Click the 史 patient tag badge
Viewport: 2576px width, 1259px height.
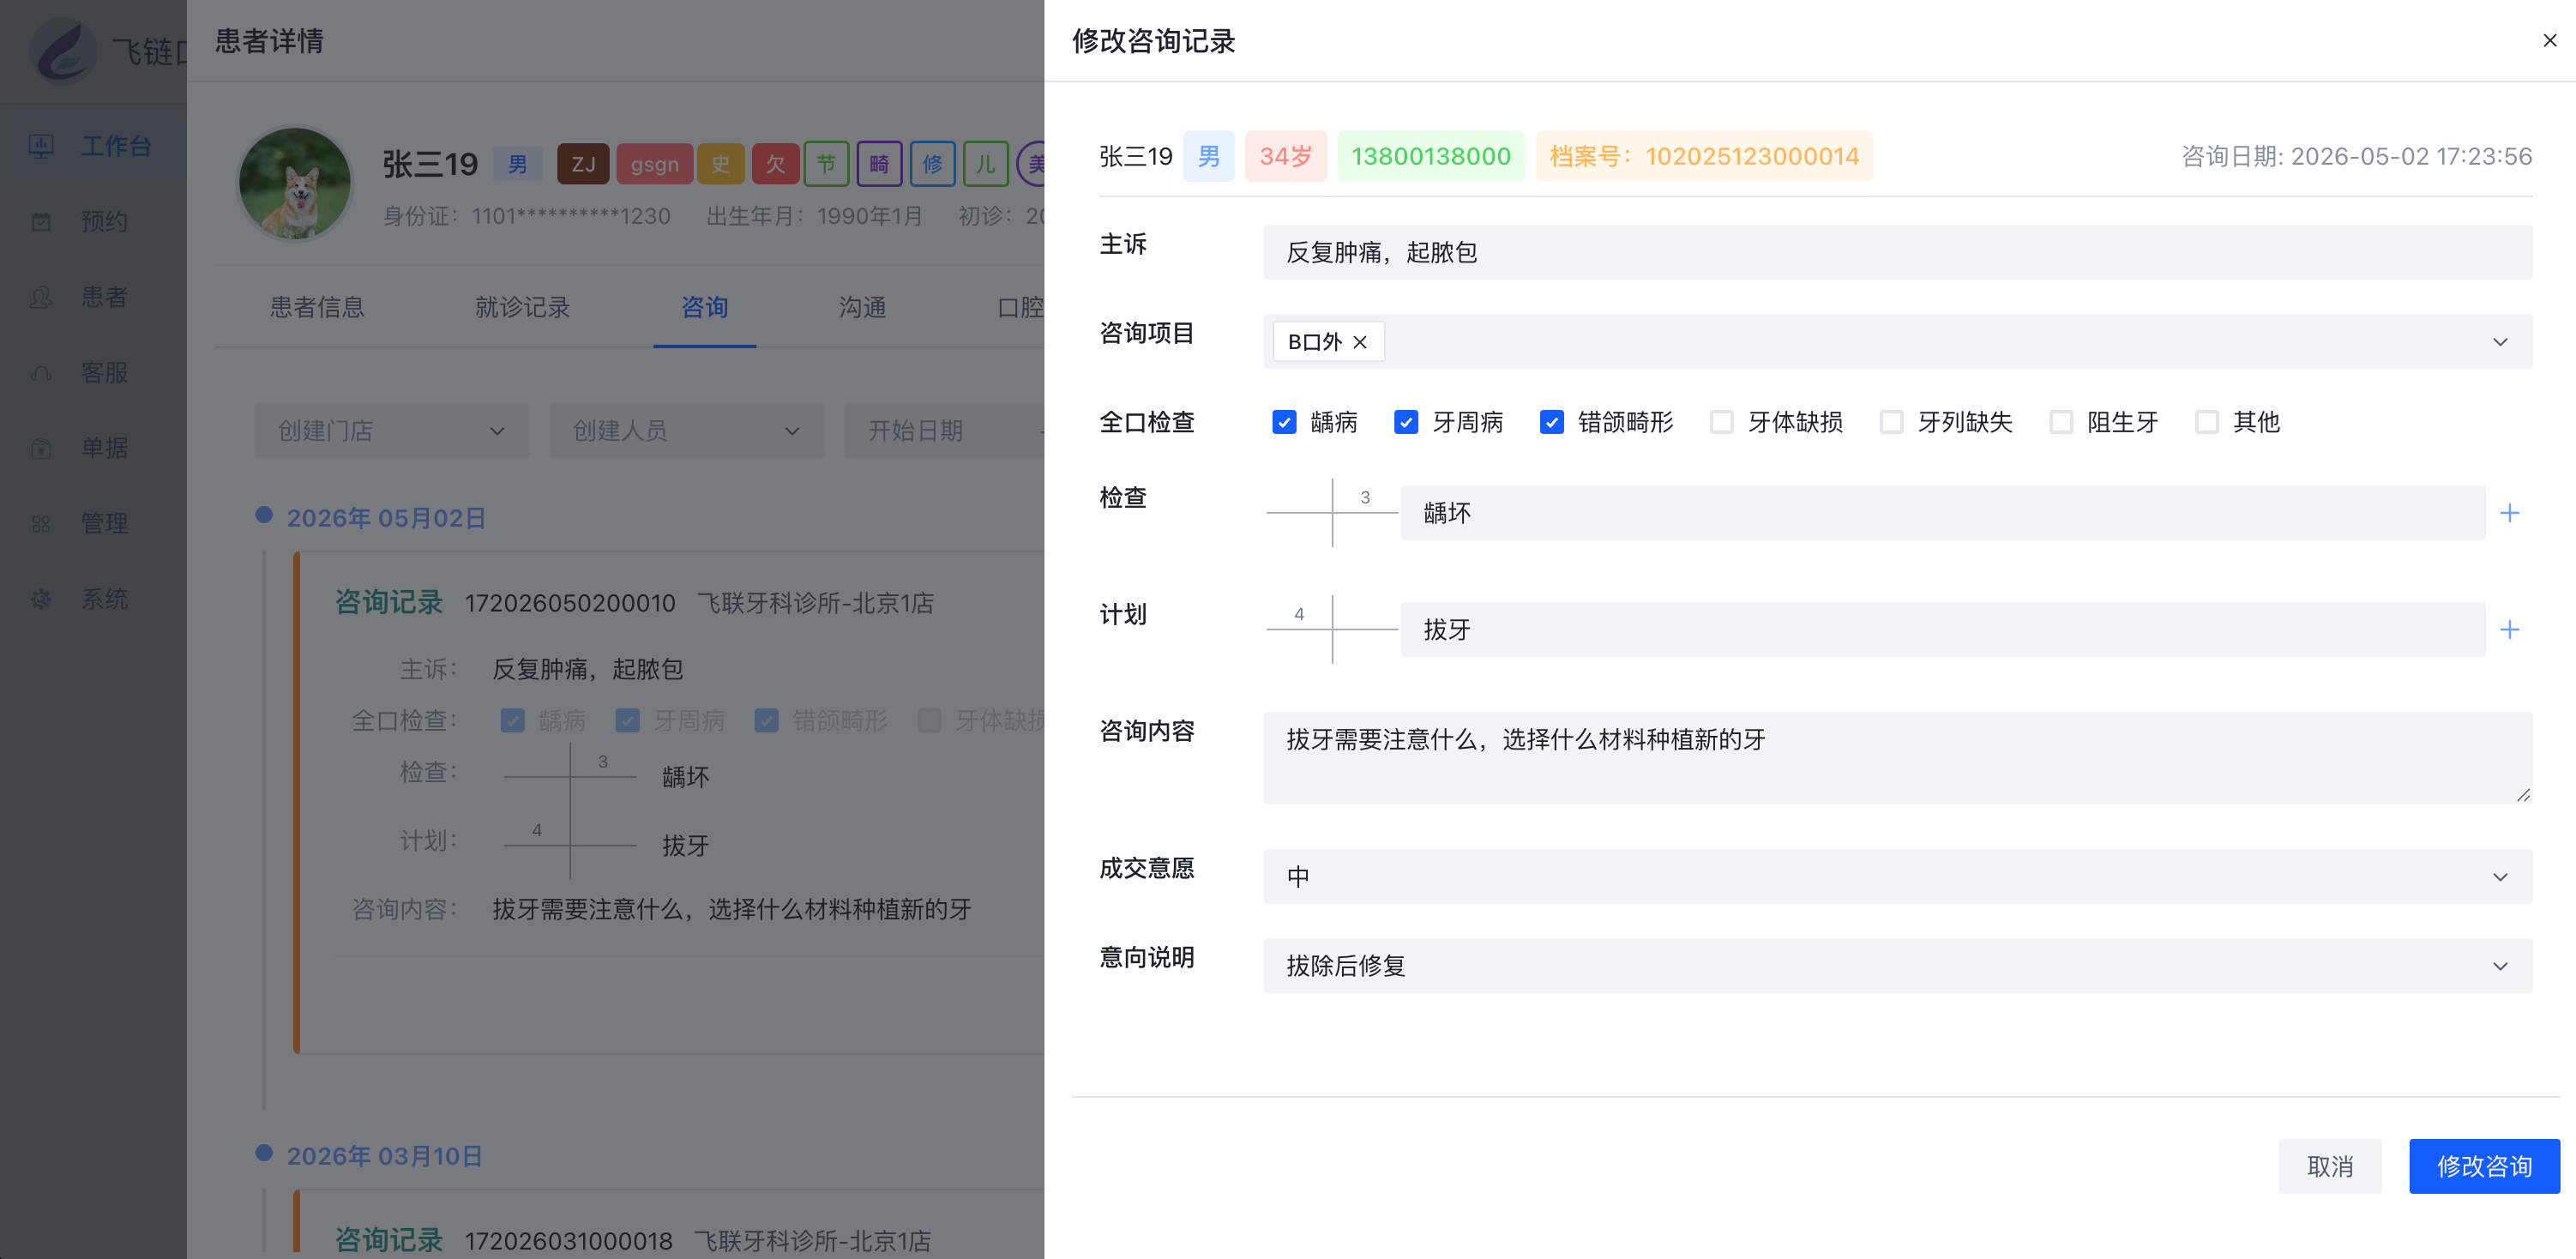pos(720,164)
